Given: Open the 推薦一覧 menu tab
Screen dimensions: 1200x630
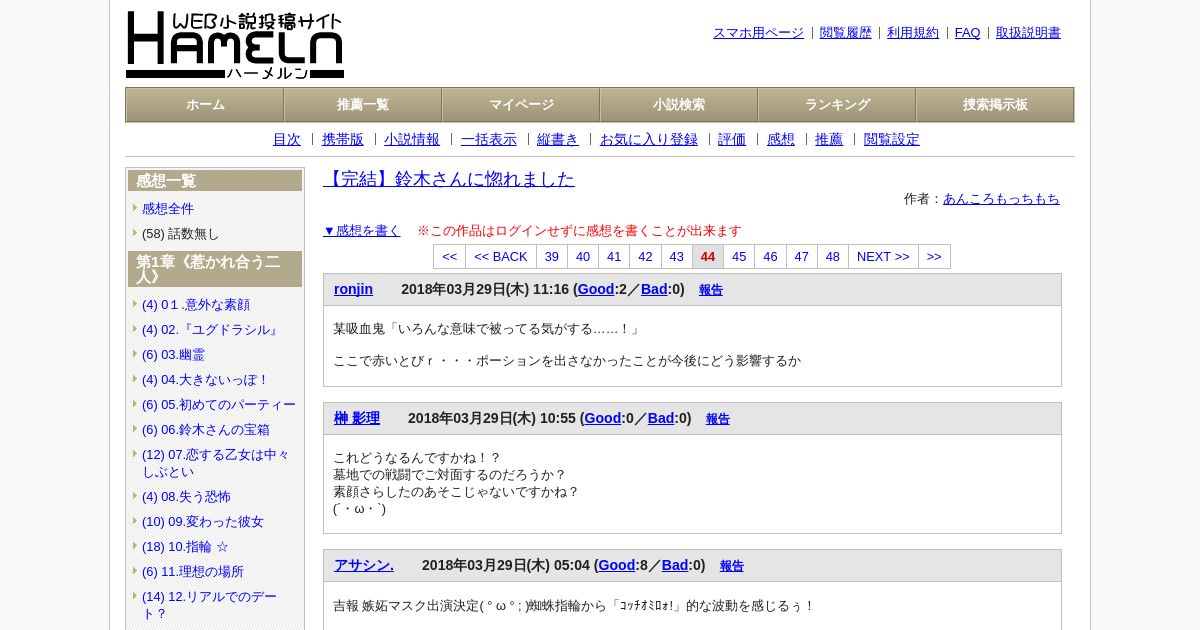Looking at the screenshot, I should tap(363, 105).
